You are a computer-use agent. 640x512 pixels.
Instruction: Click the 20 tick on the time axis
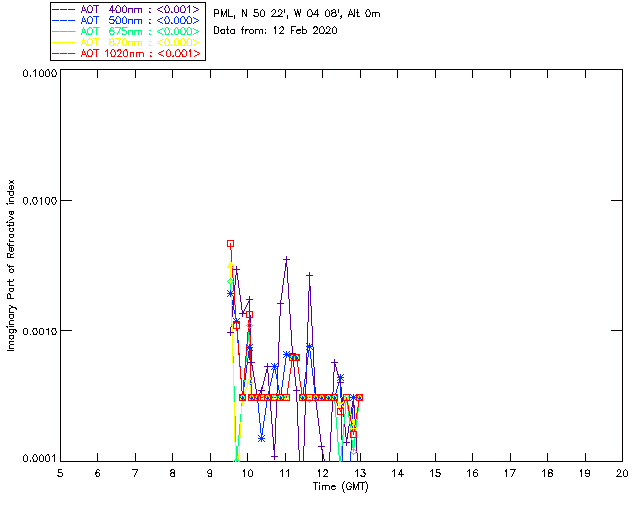pos(622,472)
